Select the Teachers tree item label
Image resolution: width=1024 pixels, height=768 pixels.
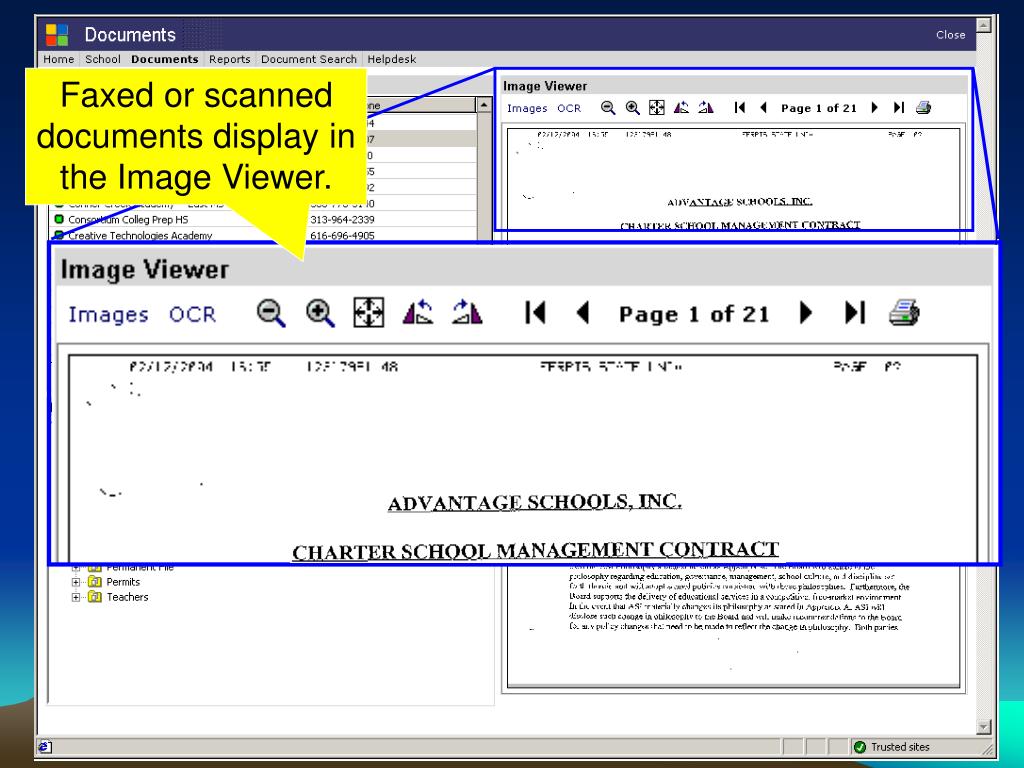click(x=127, y=597)
